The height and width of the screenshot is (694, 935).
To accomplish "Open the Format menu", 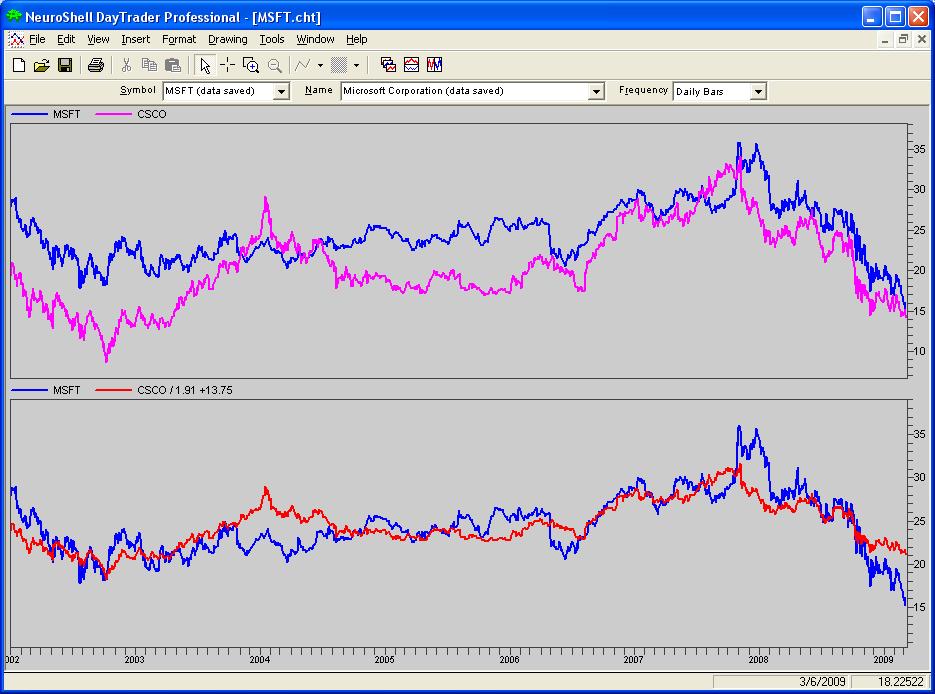I will pyautogui.click(x=179, y=39).
